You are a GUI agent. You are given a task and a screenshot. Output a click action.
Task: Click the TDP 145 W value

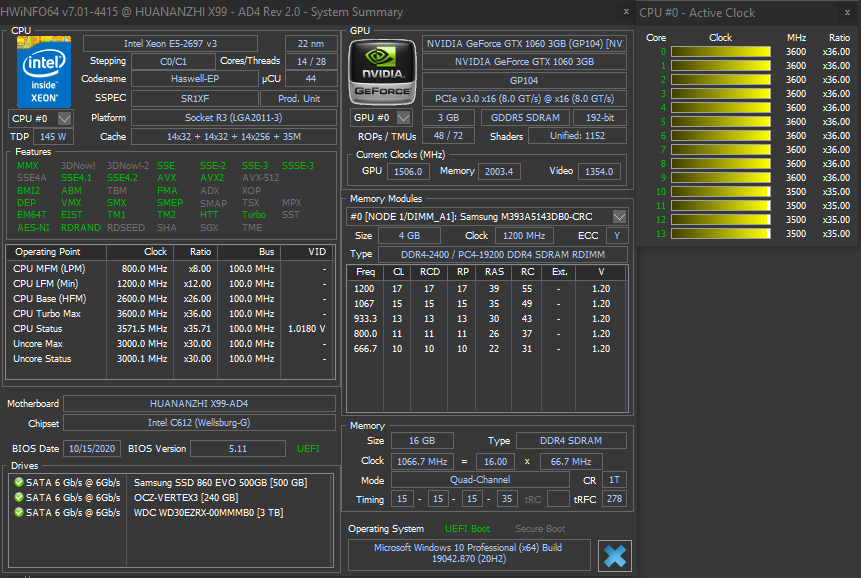coord(53,136)
